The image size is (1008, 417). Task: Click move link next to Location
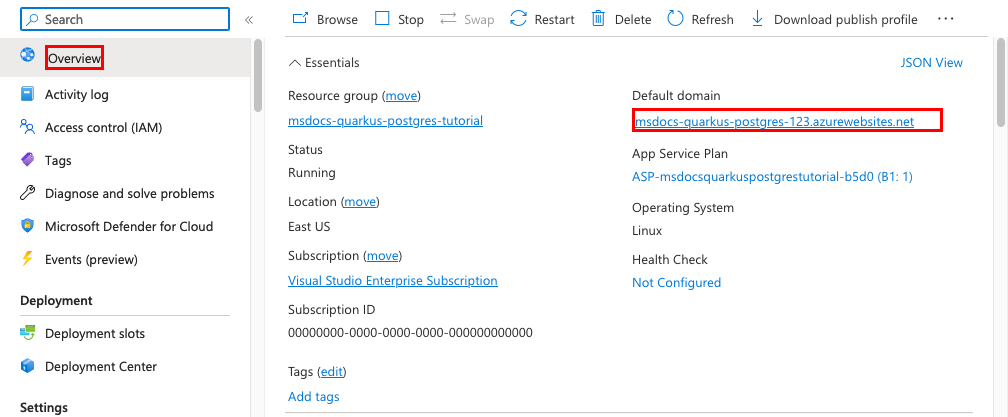(x=360, y=202)
